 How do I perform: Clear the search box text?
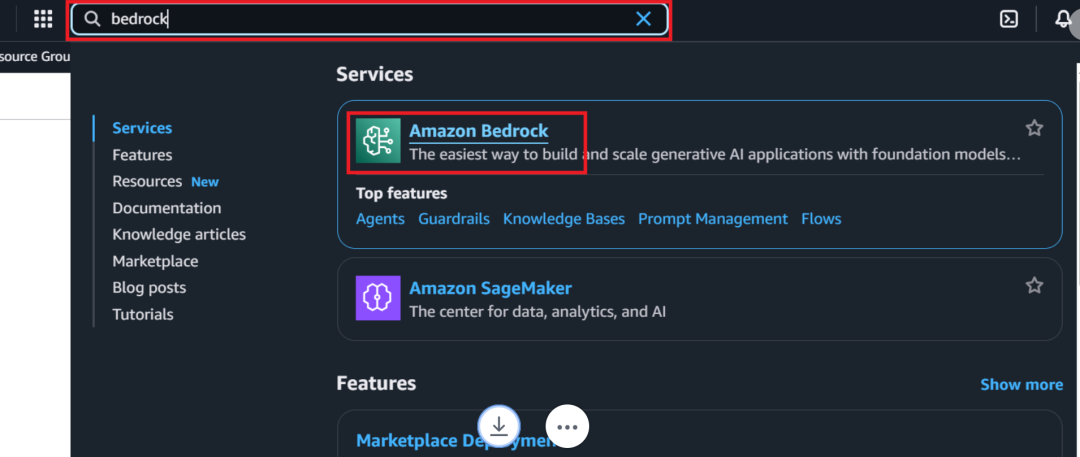(644, 19)
